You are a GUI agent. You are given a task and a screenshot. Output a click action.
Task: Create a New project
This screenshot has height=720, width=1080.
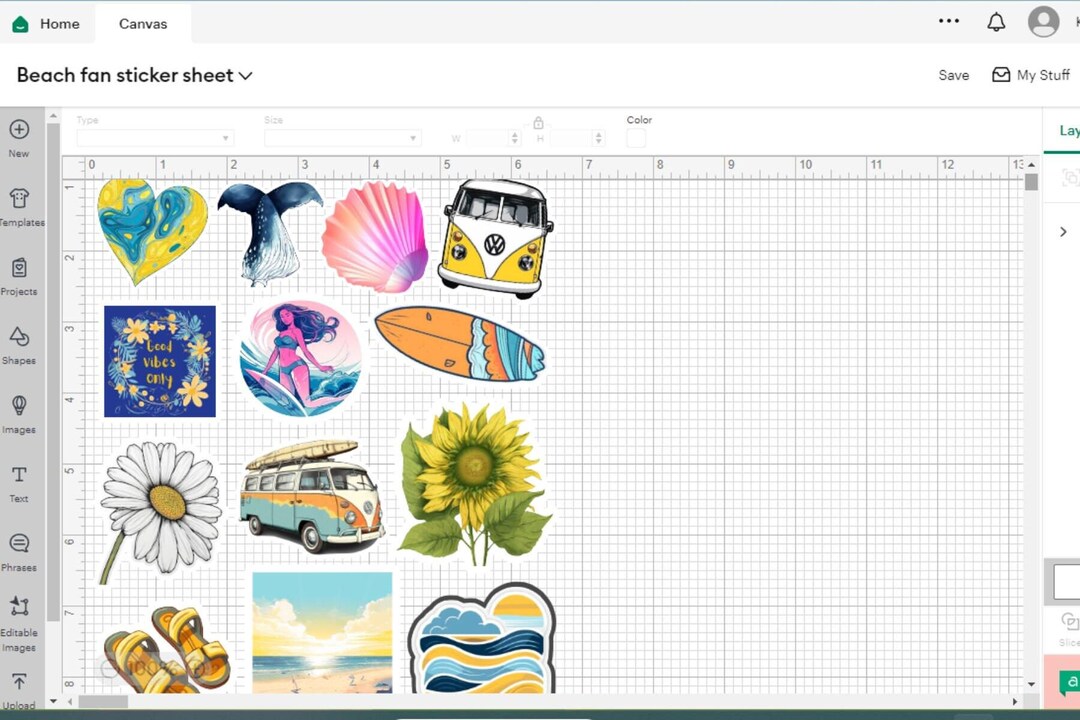coord(19,138)
